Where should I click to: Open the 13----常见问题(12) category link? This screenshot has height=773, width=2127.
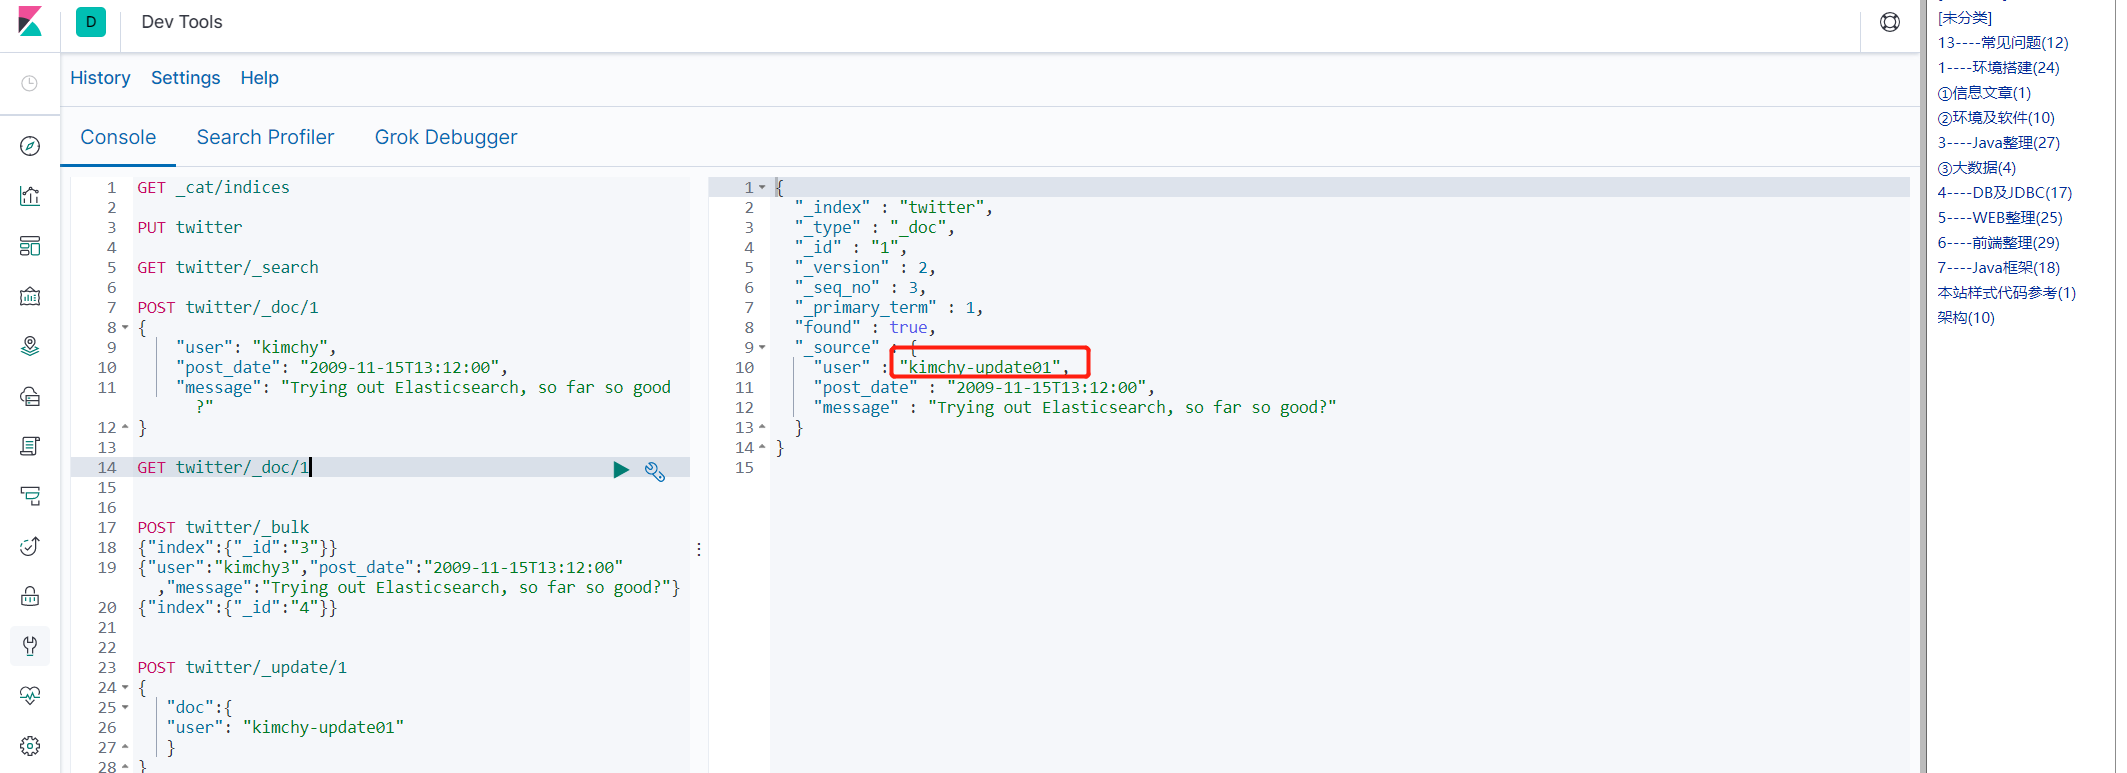point(2003,43)
